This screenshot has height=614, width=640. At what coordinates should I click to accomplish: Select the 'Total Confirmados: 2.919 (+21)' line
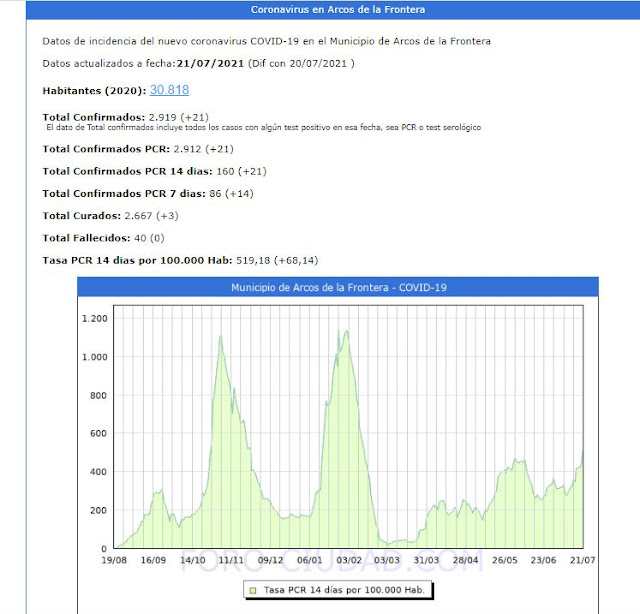tap(125, 117)
